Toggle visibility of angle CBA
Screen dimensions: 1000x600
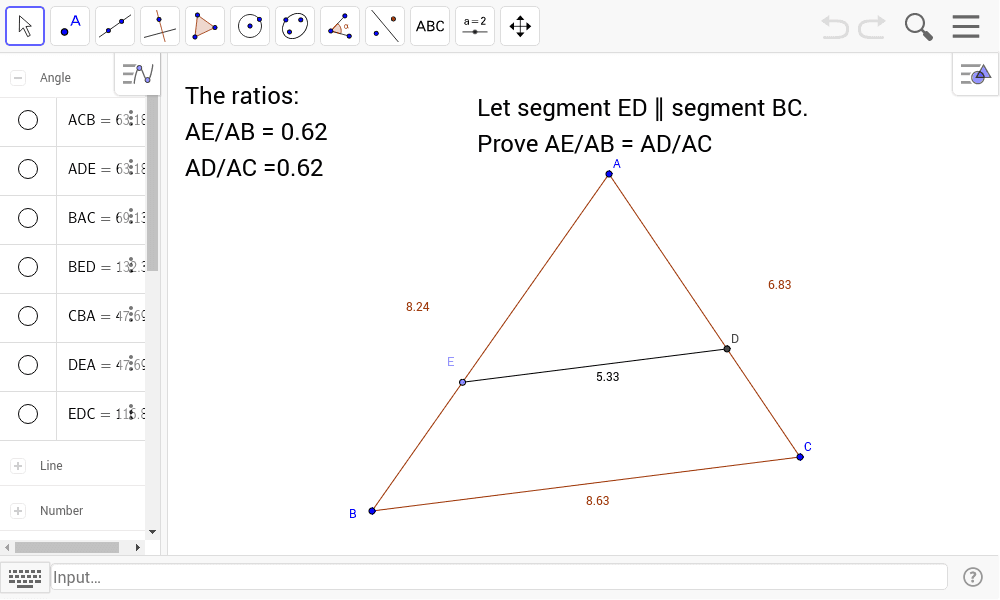(x=28, y=316)
